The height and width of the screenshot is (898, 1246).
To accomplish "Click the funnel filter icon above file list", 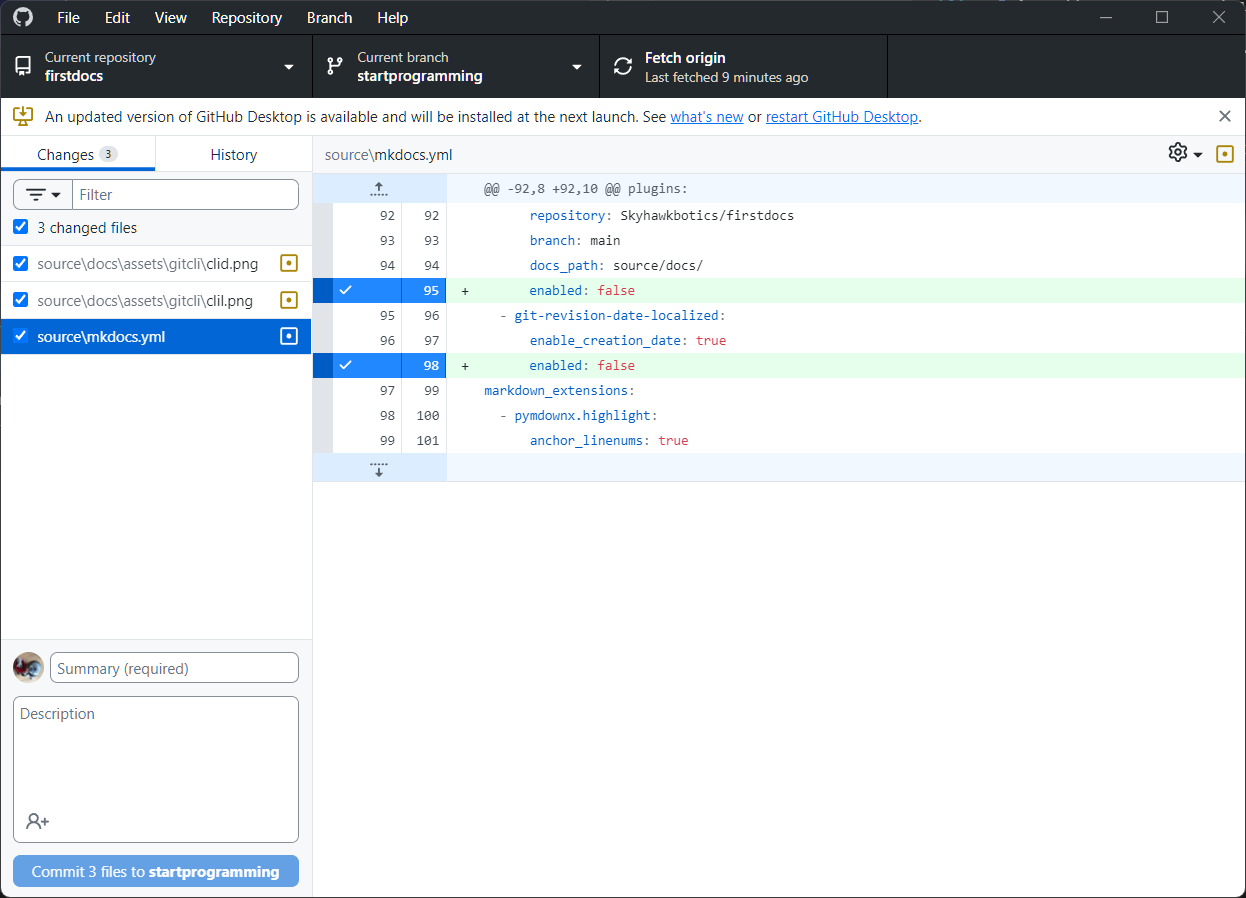I will (x=36, y=194).
